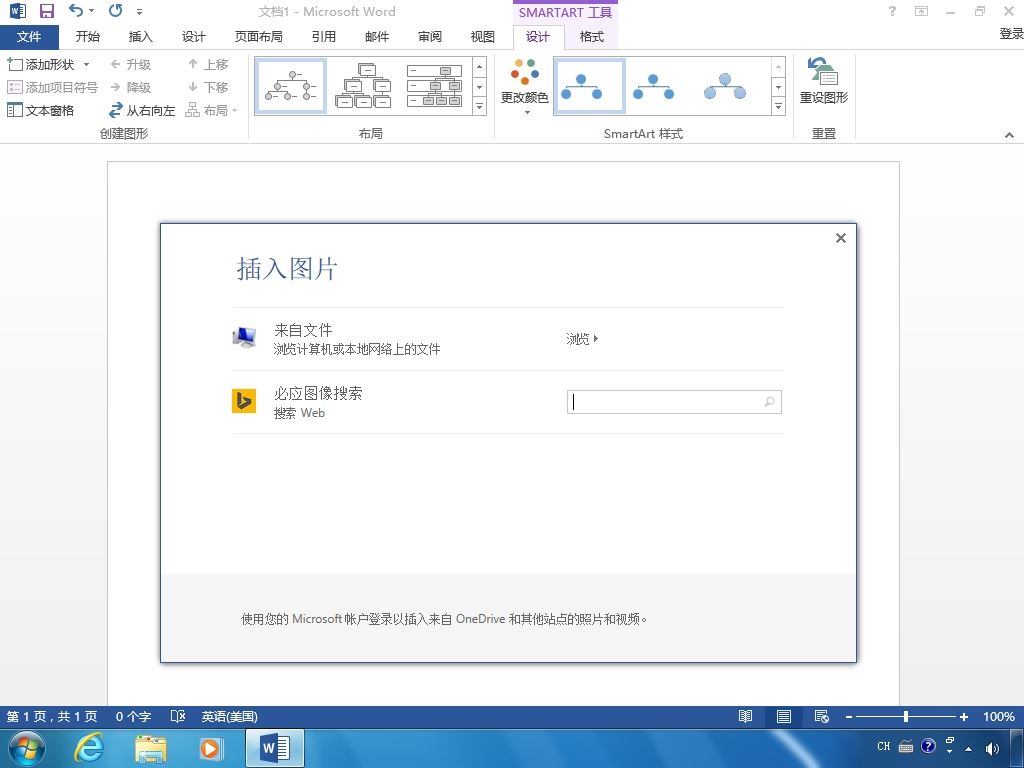Click 下移 move down button
The width and height of the screenshot is (1024, 768).
pyautogui.click(x=208, y=87)
